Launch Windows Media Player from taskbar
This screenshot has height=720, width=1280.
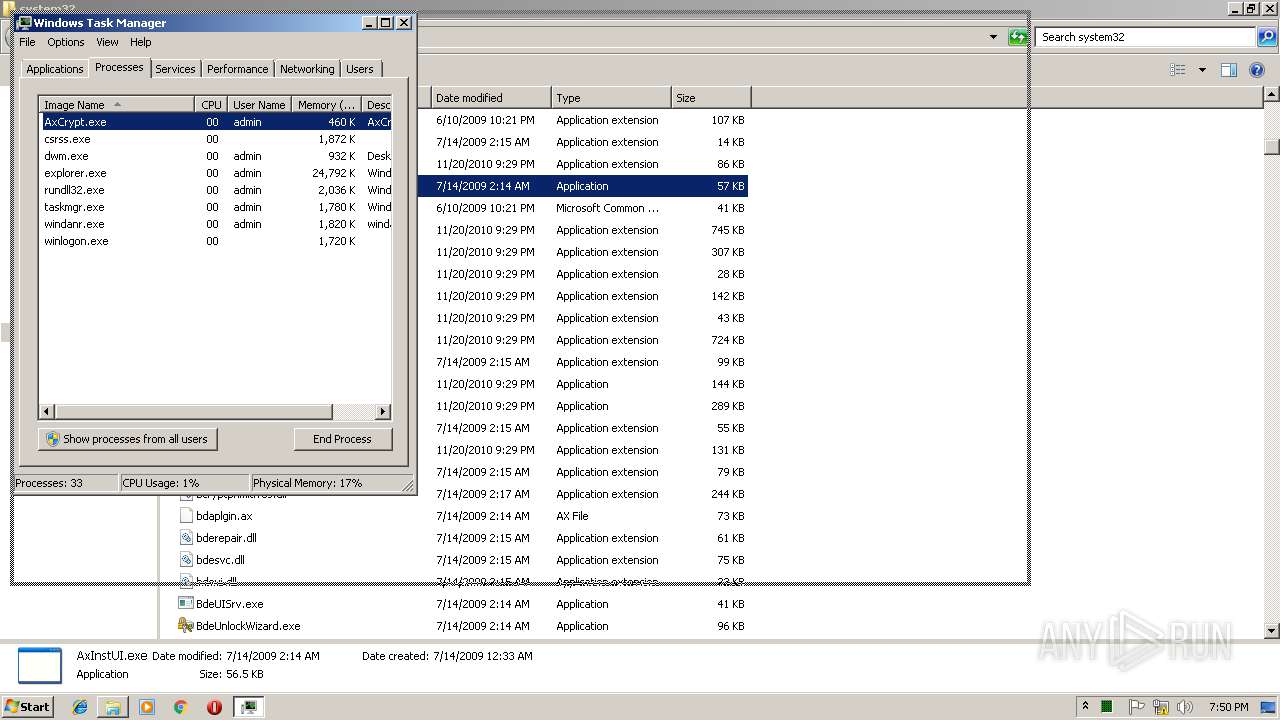coord(147,707)
